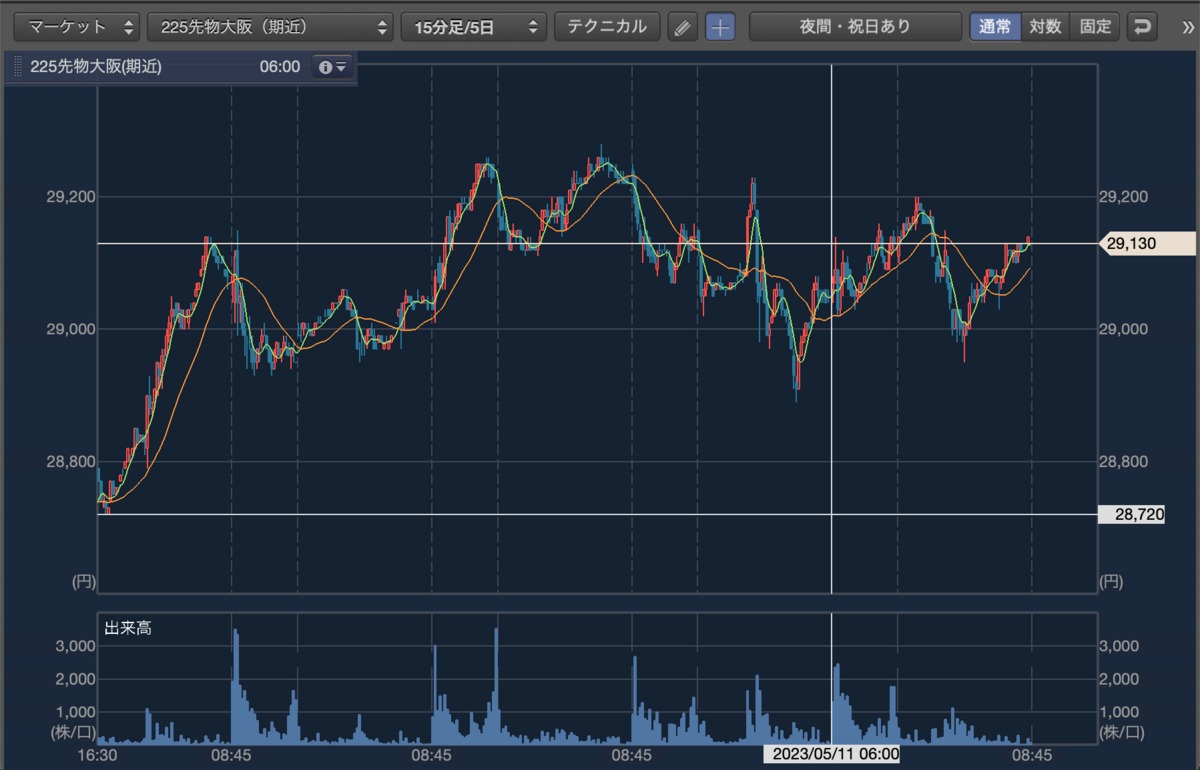Open the info dropdown in legend panel
This screenshot has height=770, width=1200.
click(x=332, y=67)
